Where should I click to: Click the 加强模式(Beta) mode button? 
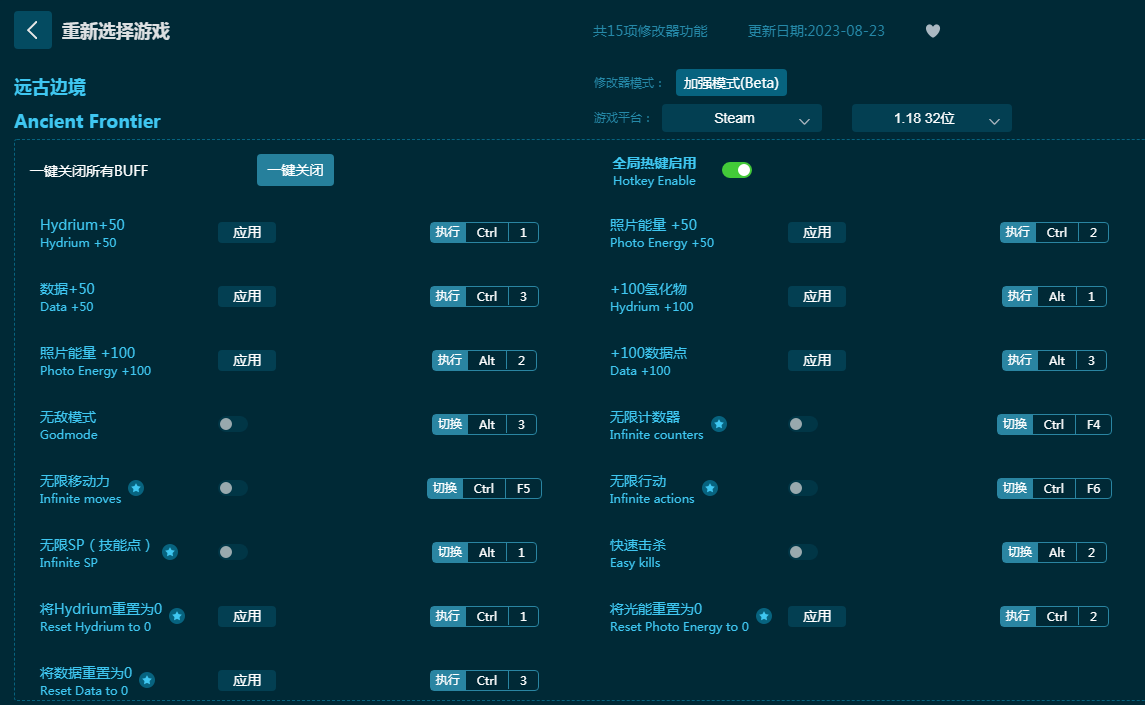pos(731,83)
